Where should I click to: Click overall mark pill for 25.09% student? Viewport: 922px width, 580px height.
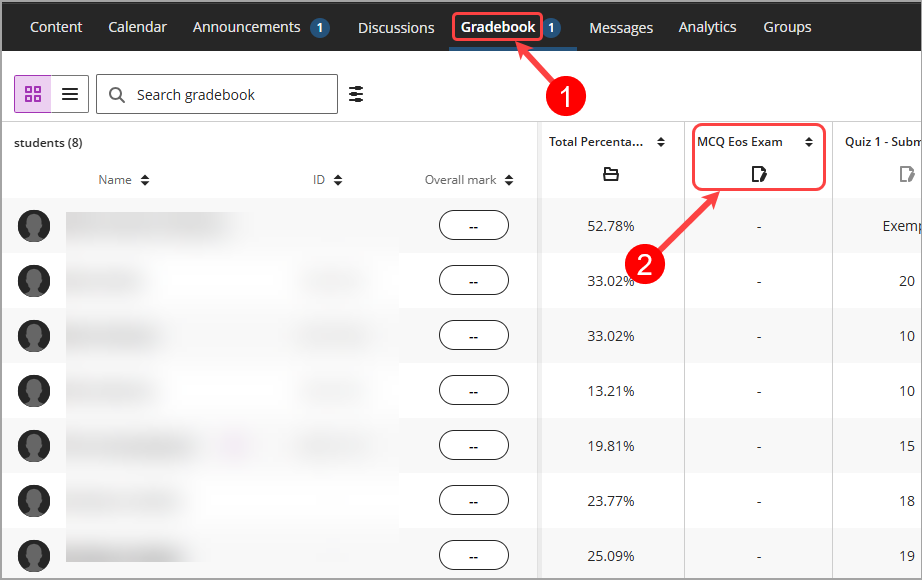click(473, 555)
